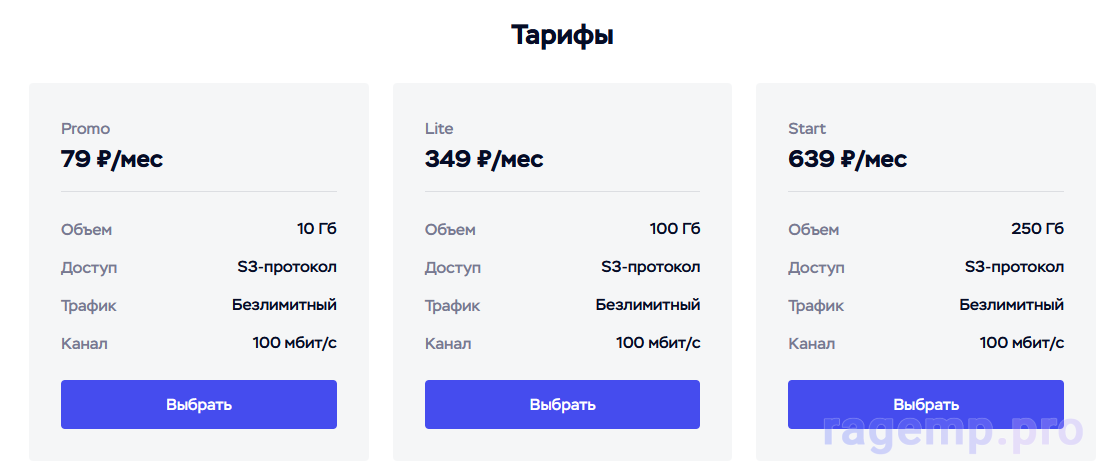The width and height of the screenshot is (1113, 476).
Task: Click the ragemp.pro watermark
Action: click(953, 432)
